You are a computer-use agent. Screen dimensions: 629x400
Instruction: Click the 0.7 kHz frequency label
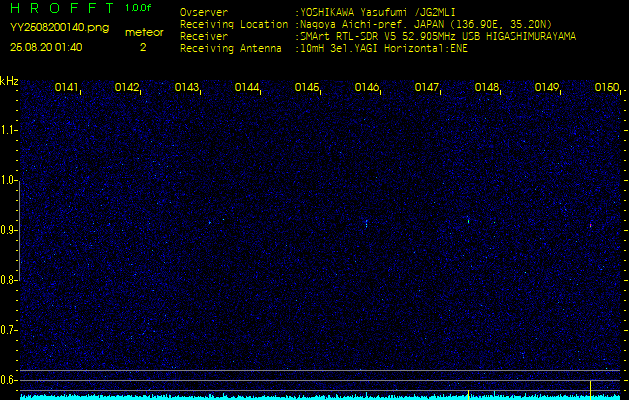tap(7, 331)
